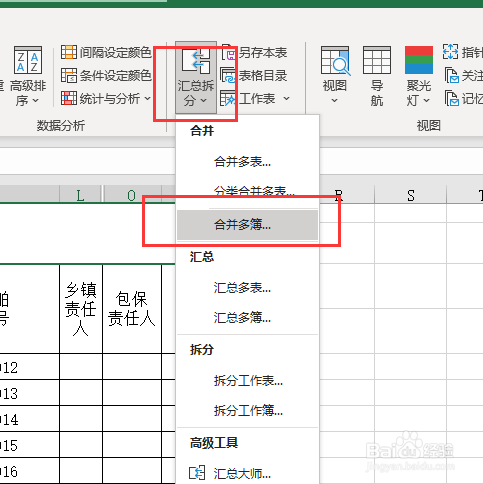Expand the 工作表 dropdown arrow
The image size is (483, 484).
pos(286,99)
